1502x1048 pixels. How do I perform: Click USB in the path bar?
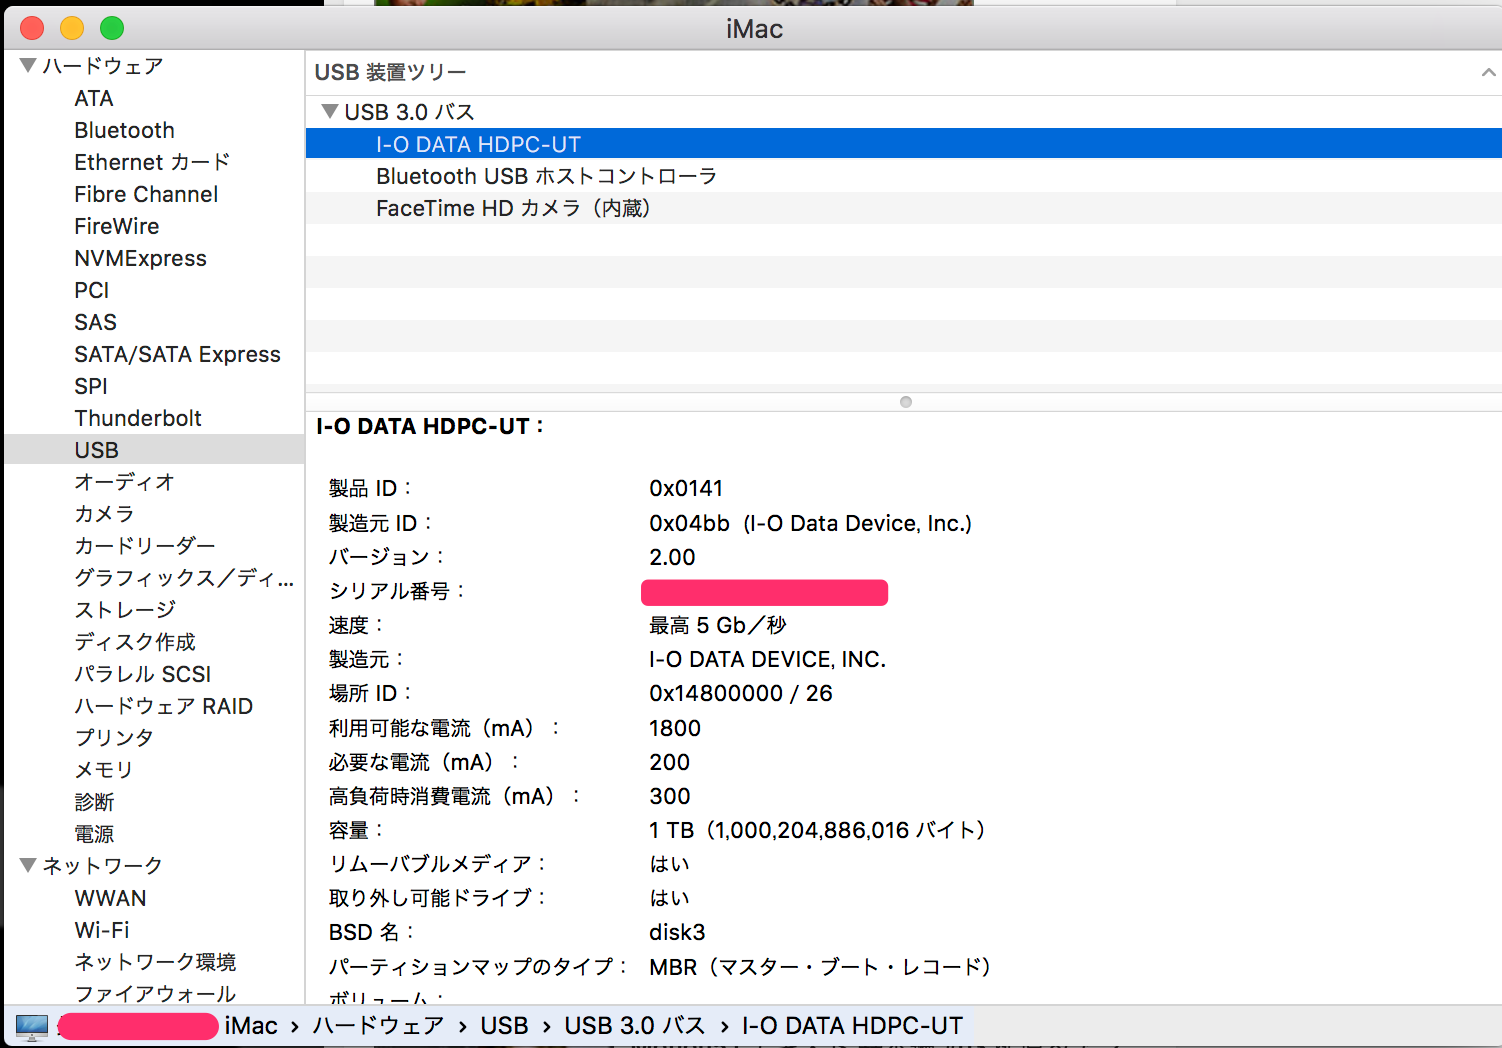pos(504,1026)
